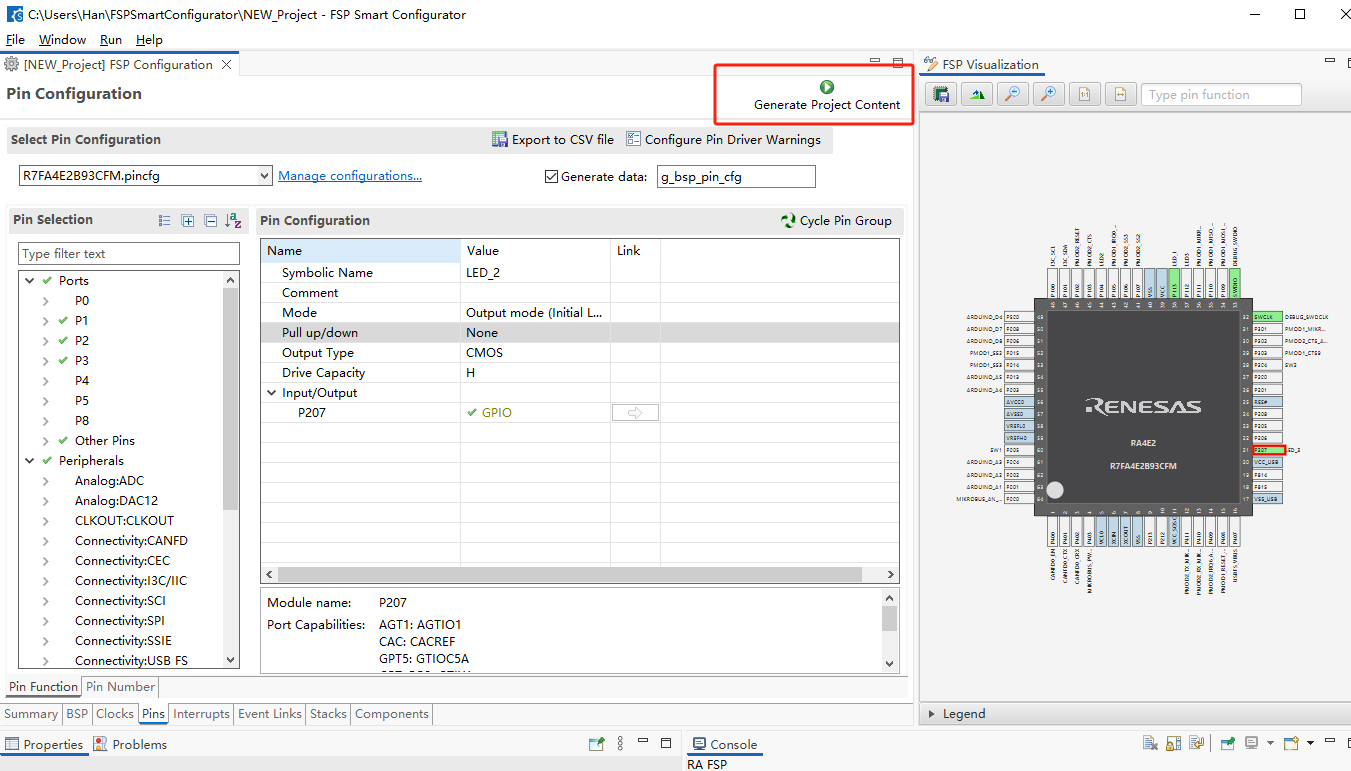
Task: Click the Symbolic Name value LED_2
Action: click(483, 273)
